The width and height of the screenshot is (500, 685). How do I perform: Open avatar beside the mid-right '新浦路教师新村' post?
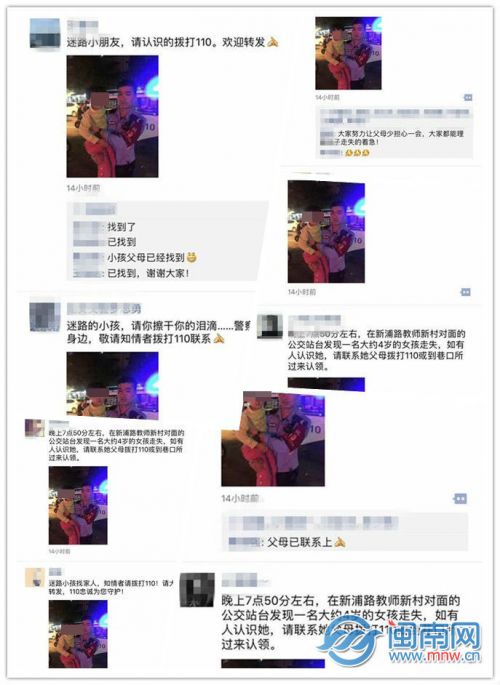coord(269,326)
